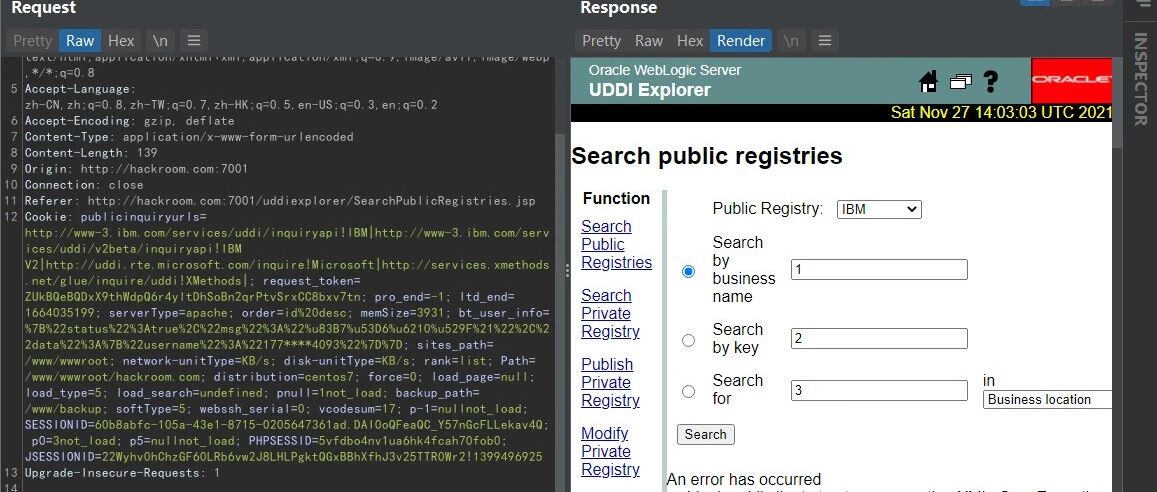The width and height of the screenshot is (1157, 492).
Task: Click the Content-Type header line
Action: click(189, 137)
